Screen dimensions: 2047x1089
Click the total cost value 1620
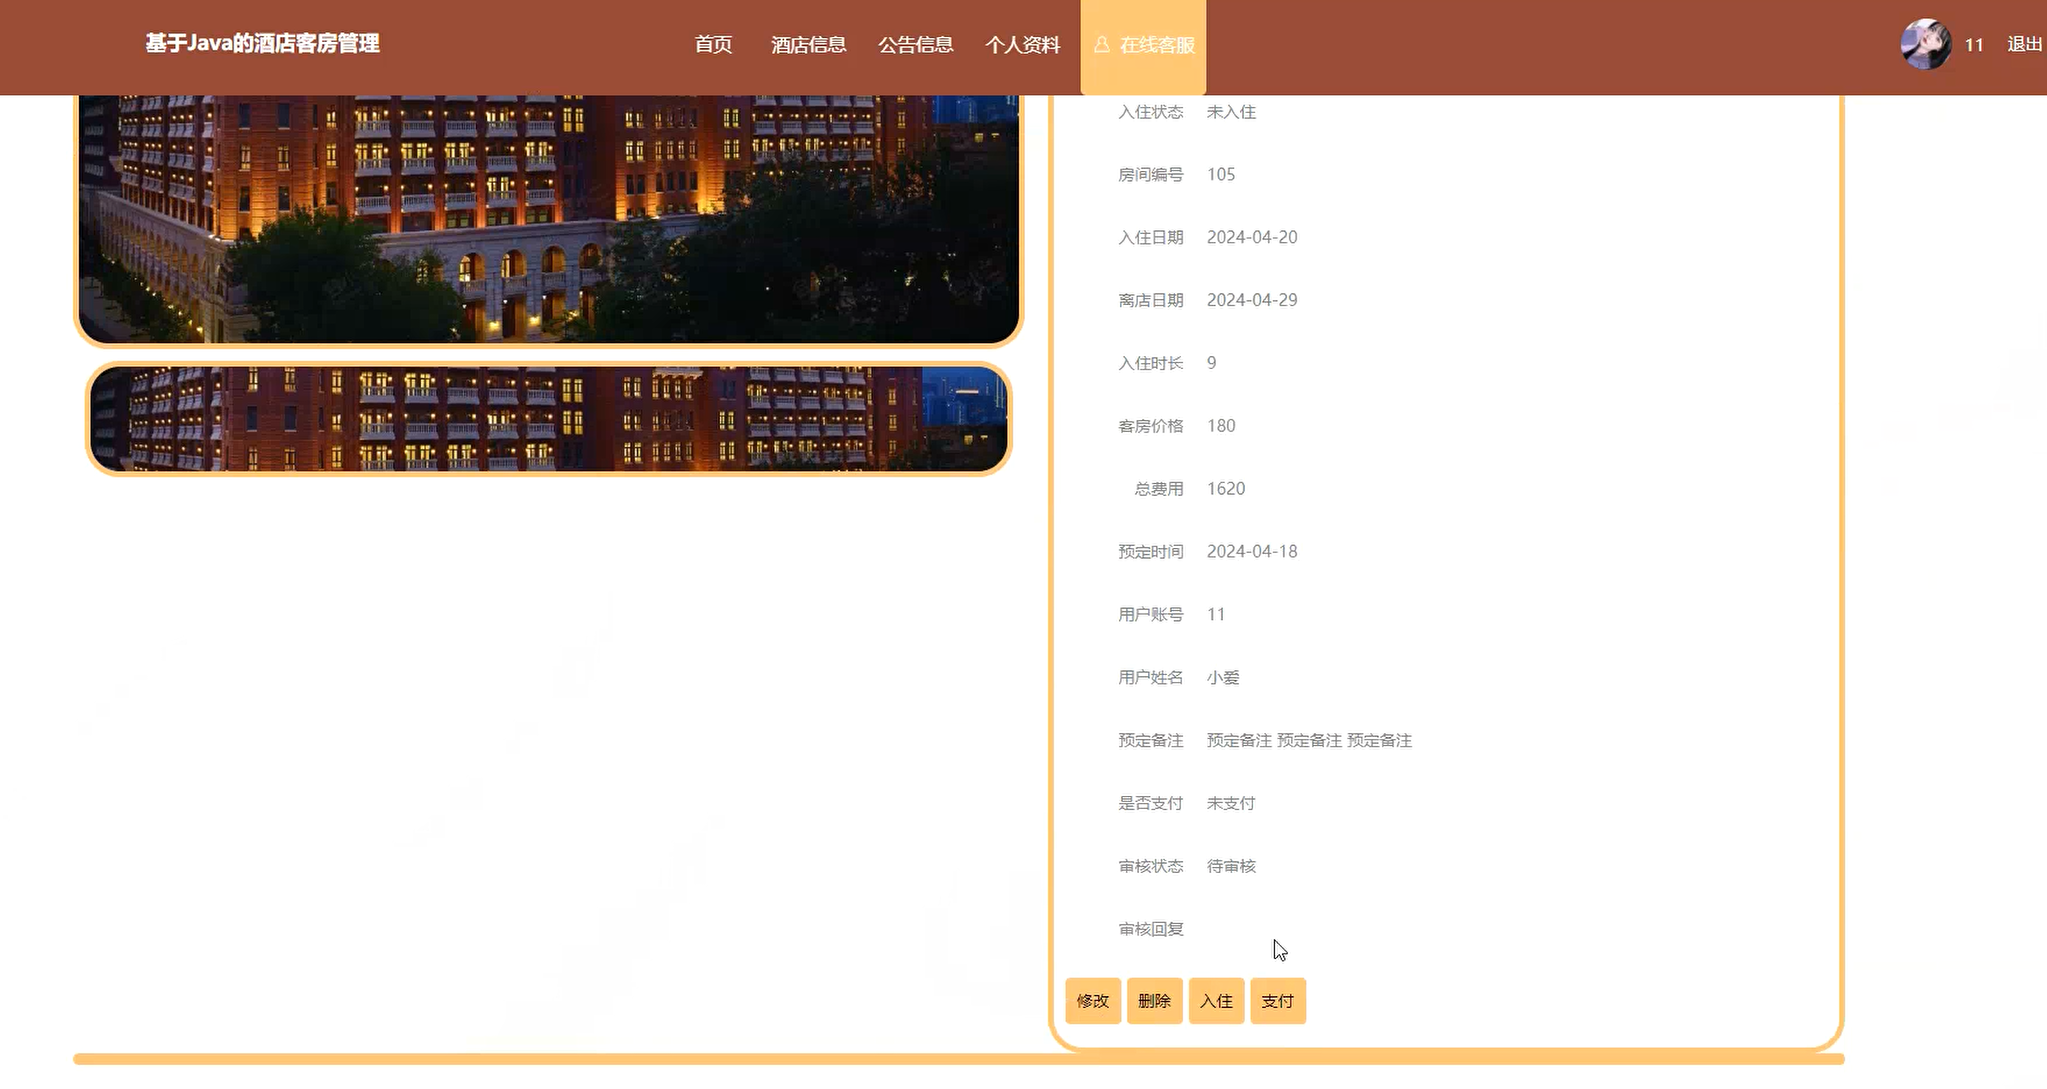click(x=1226, y=489)
